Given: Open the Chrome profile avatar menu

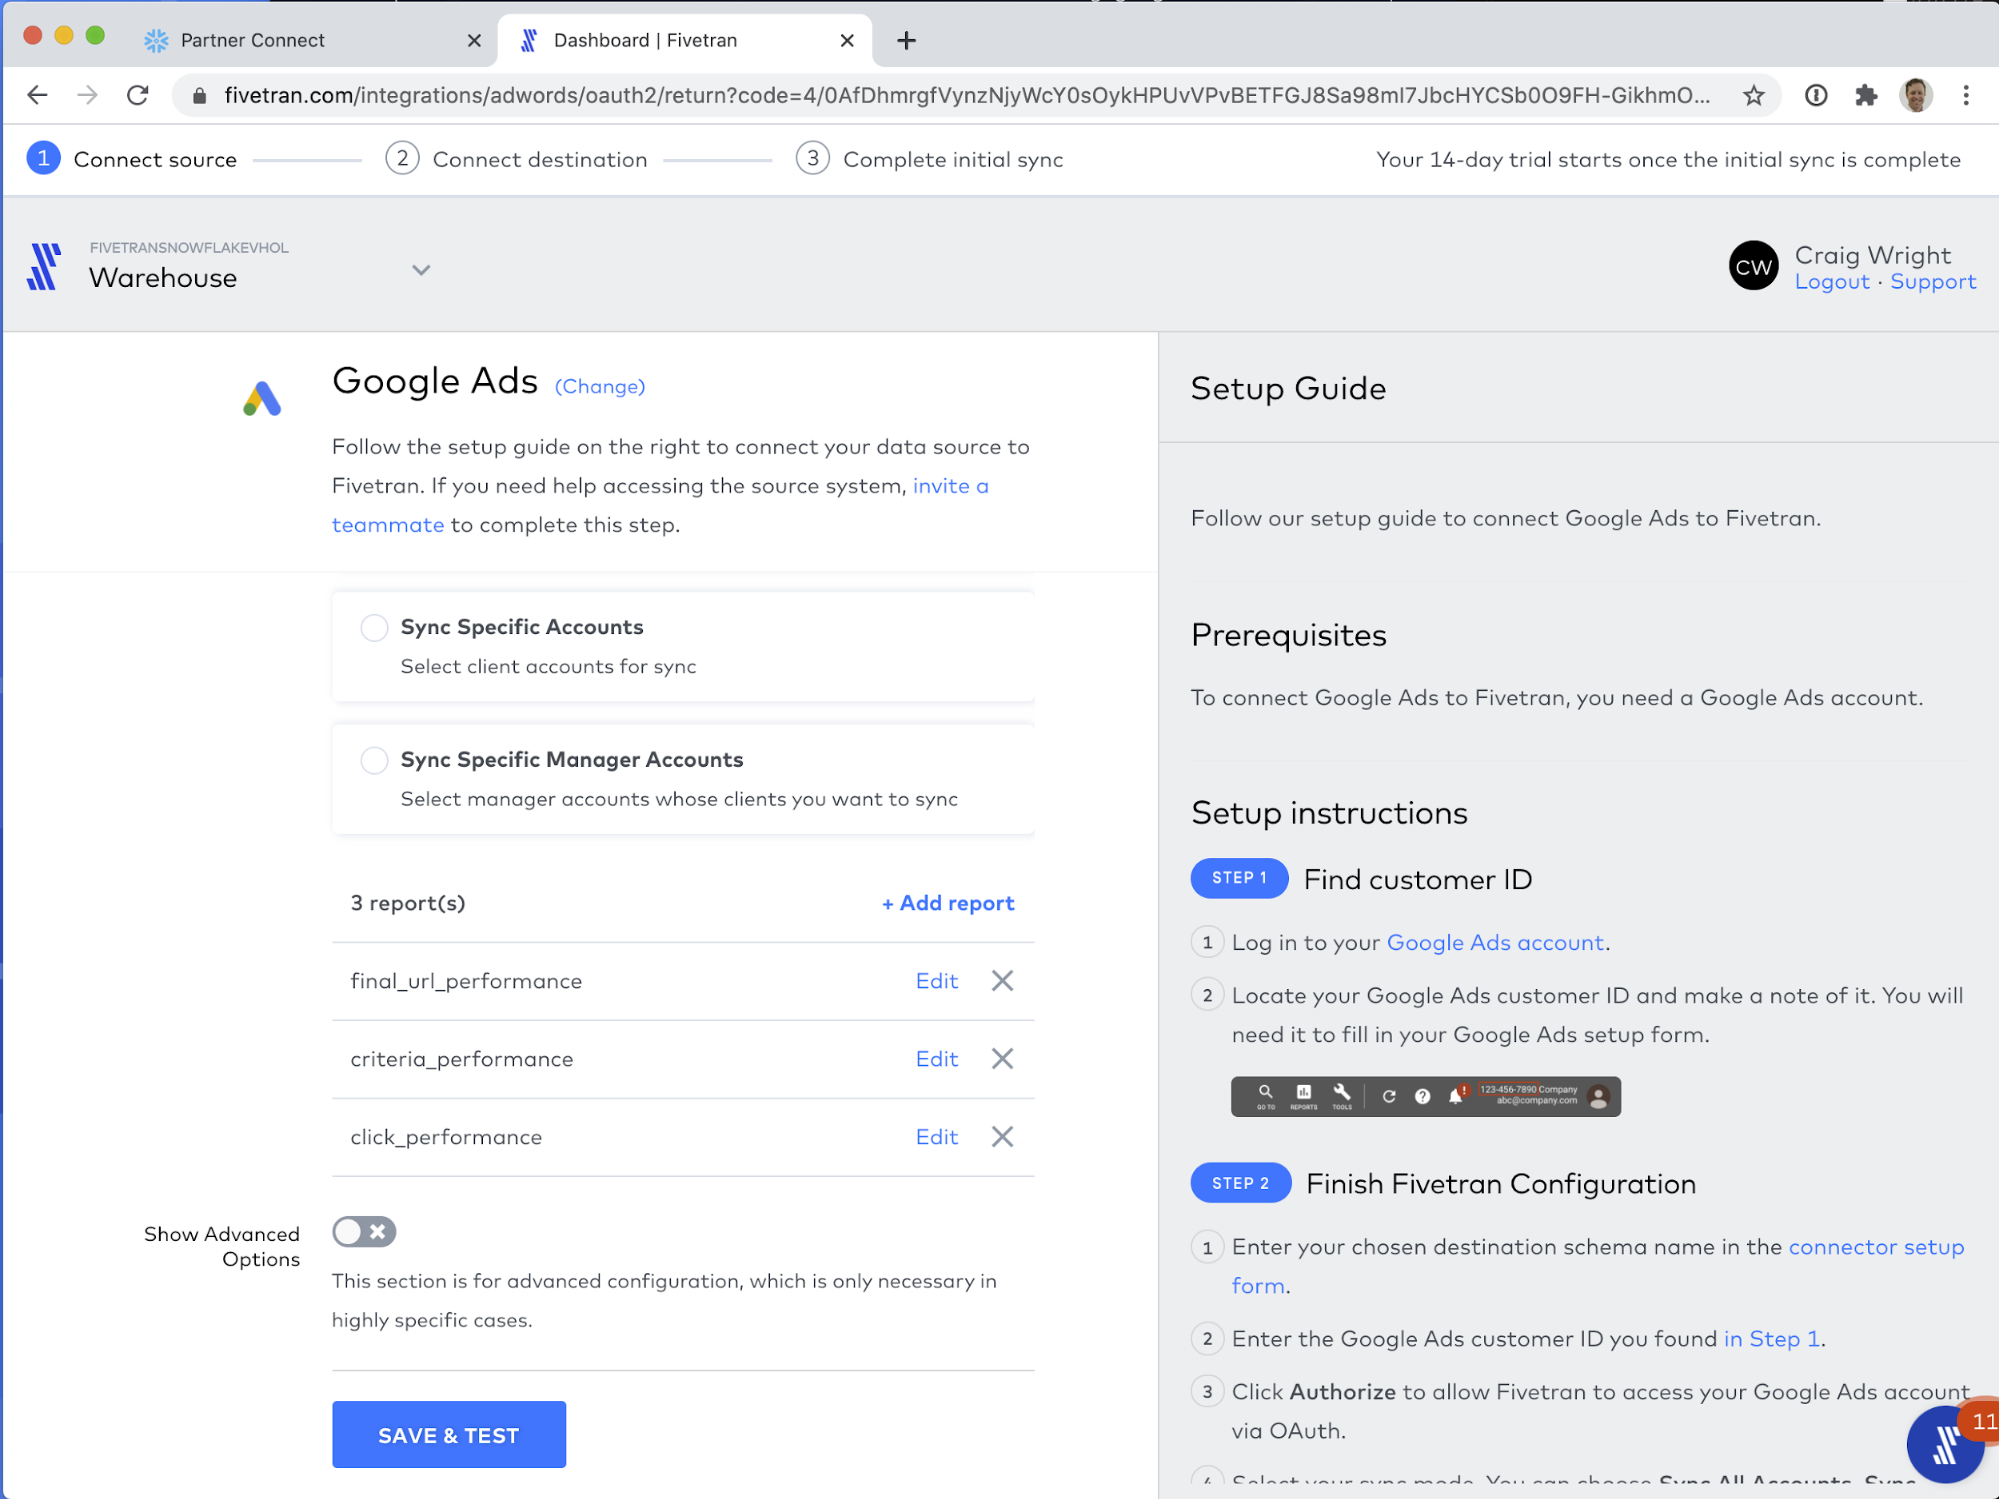Looking at the screenshot, I should click(1915, 96).
